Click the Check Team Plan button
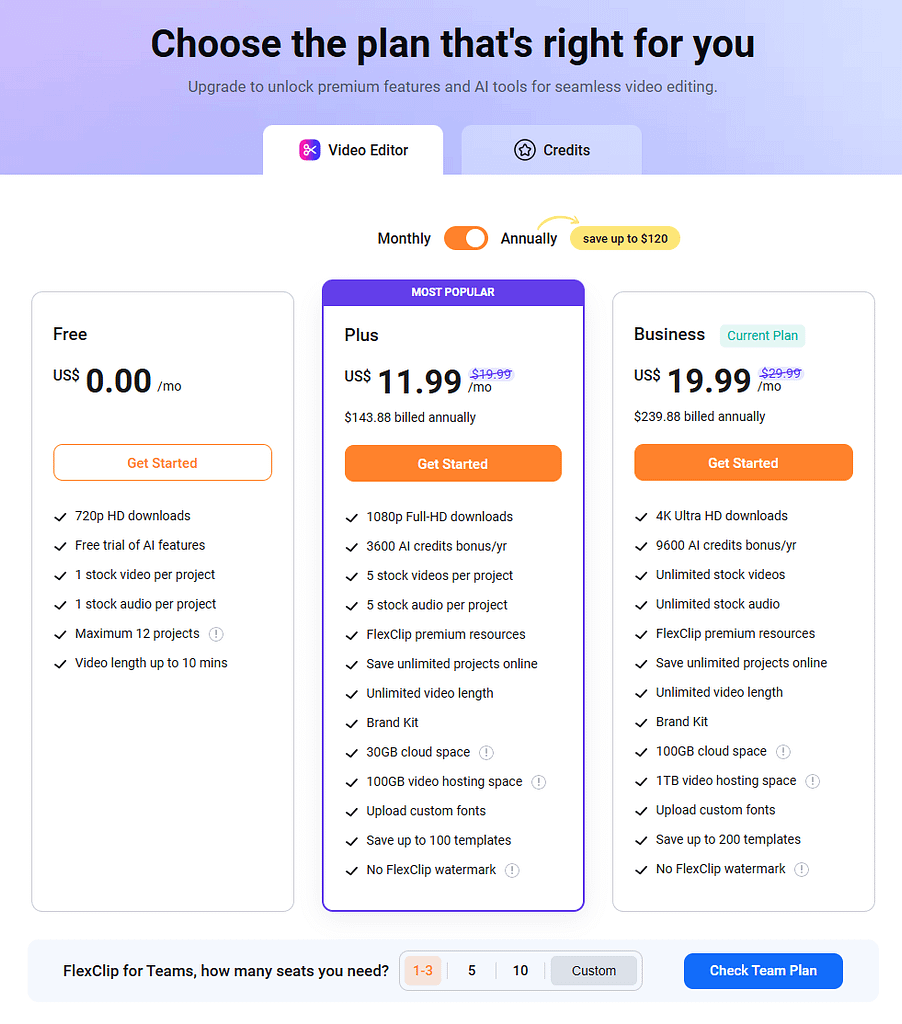The width and height of the screenshot is (902, 1024). (763, 970)
